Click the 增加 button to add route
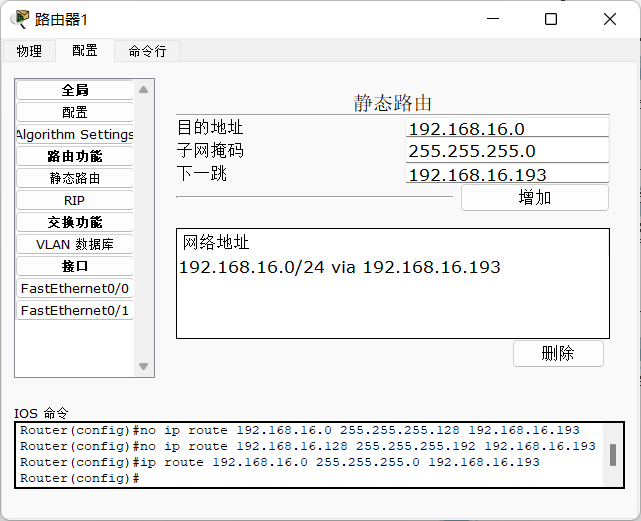 pyautogui.click(x=535, y=198)
